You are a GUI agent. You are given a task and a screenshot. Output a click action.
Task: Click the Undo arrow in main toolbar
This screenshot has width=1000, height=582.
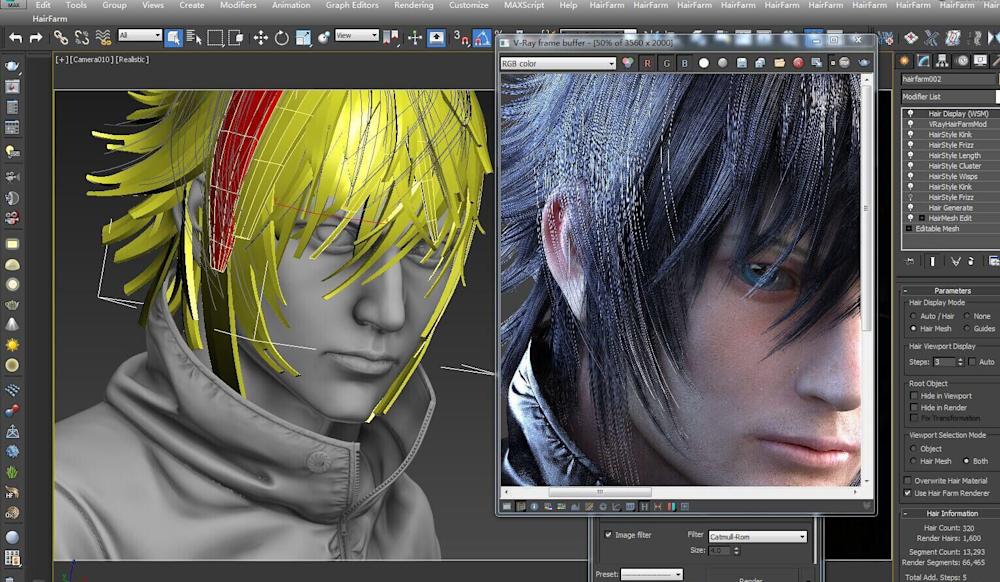(x=16, y=38)
